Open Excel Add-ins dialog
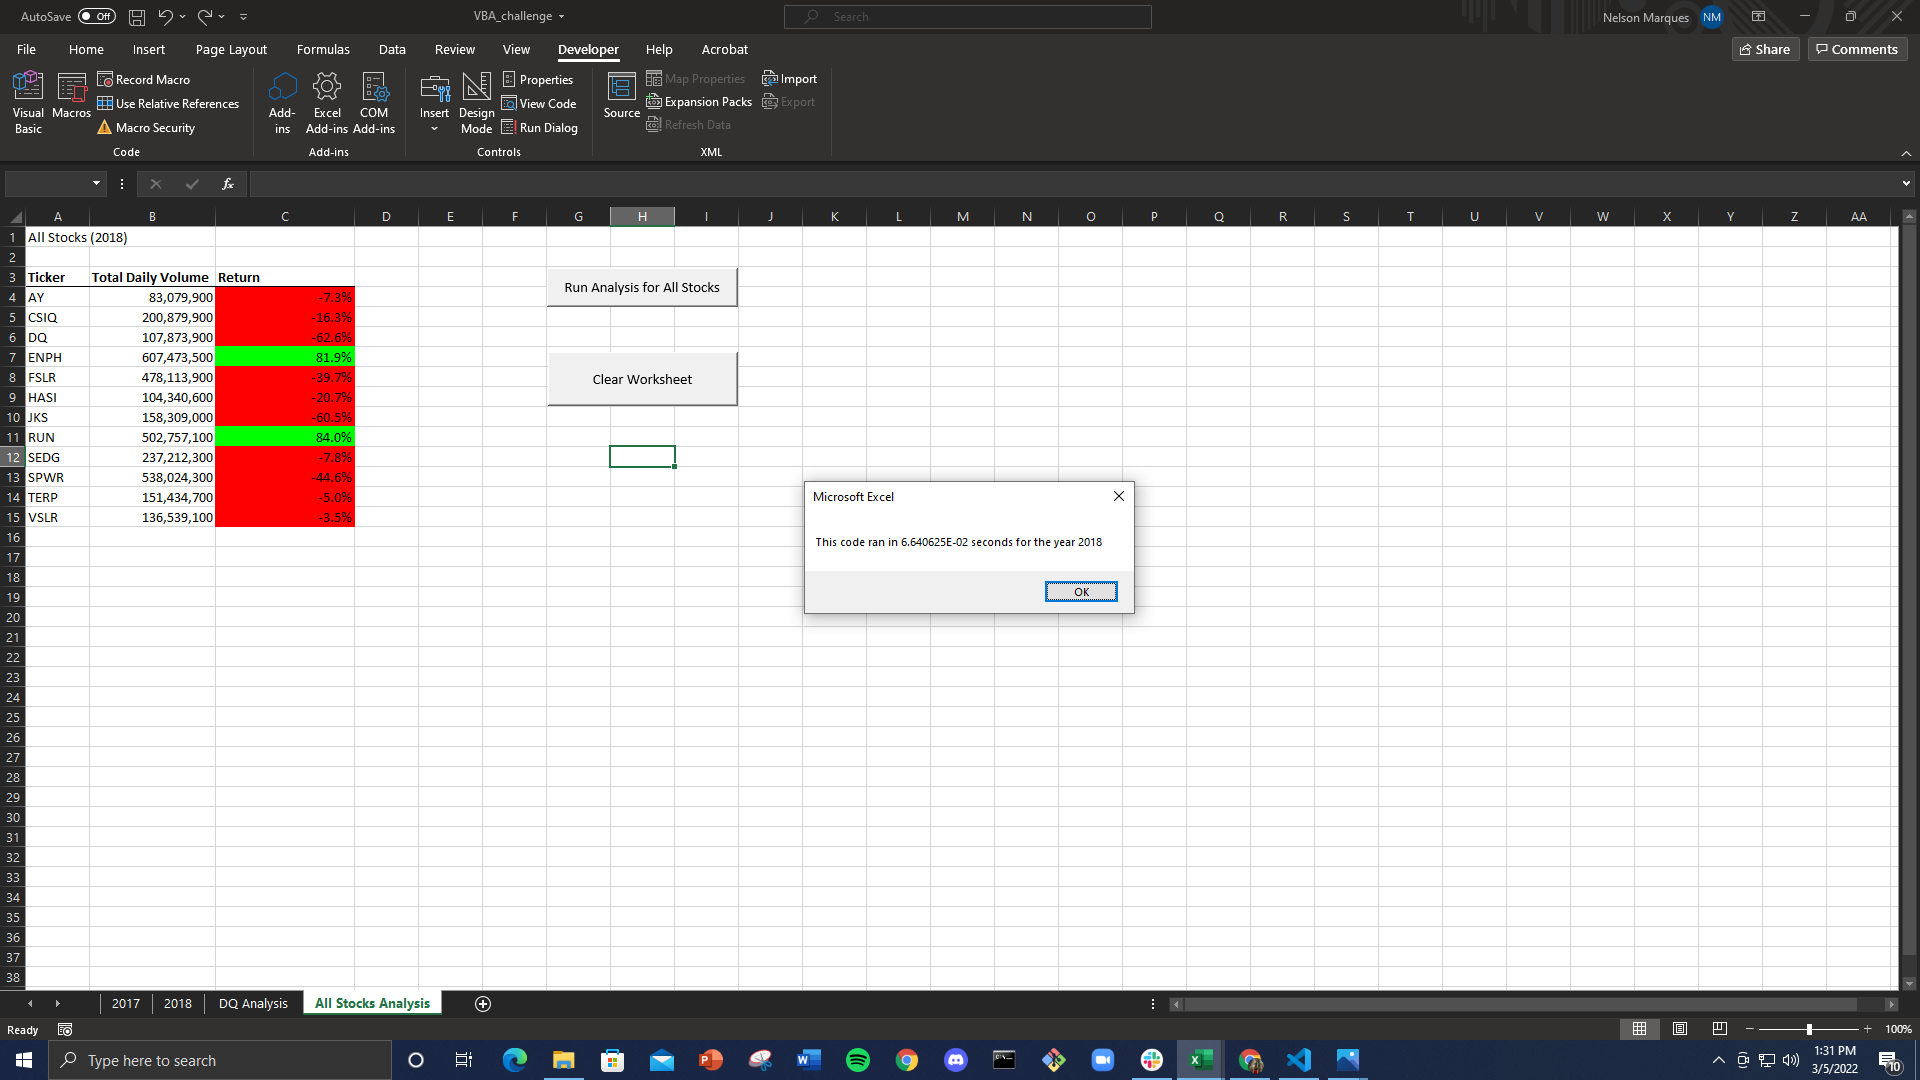 [327, 102]
